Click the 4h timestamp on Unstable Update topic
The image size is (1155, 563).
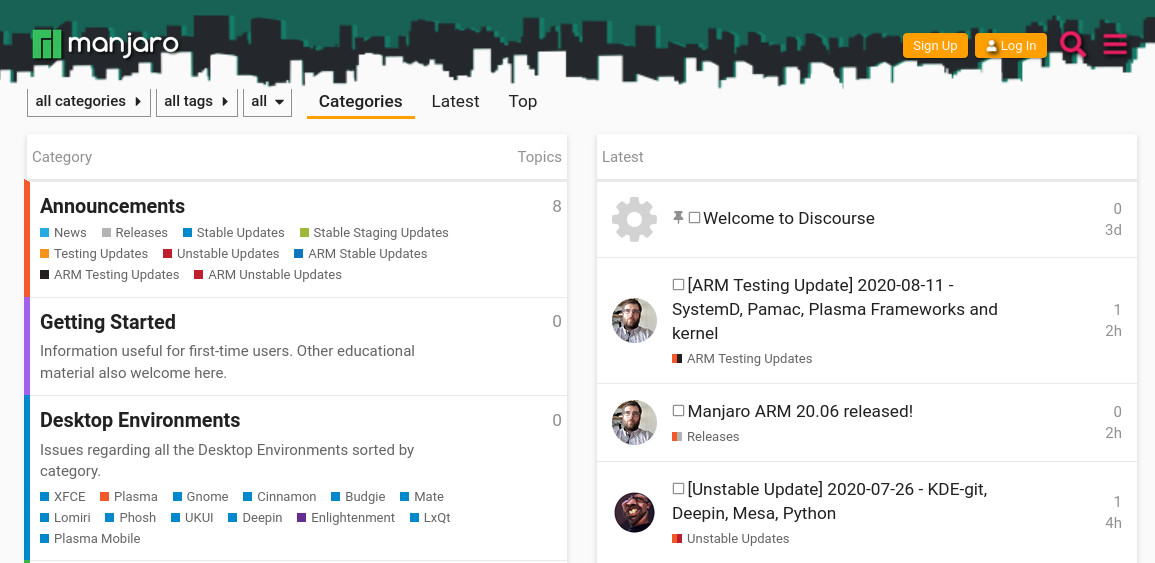pos(1113,523)
